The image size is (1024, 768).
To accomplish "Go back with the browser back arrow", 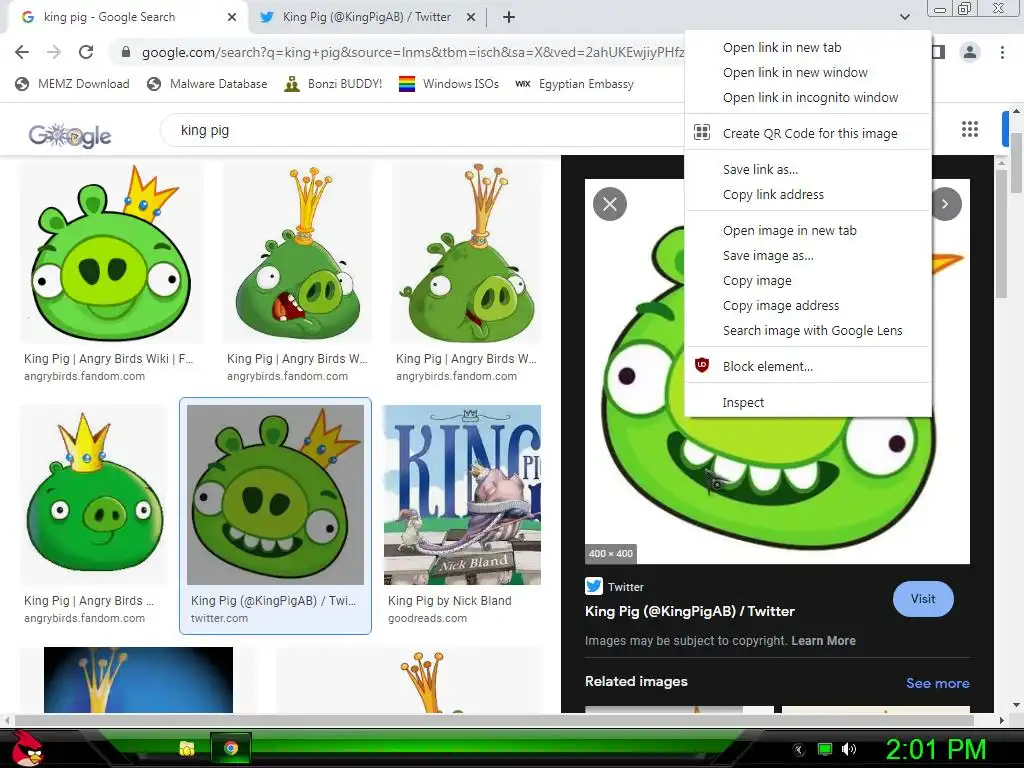I will (x=22, y=52).
